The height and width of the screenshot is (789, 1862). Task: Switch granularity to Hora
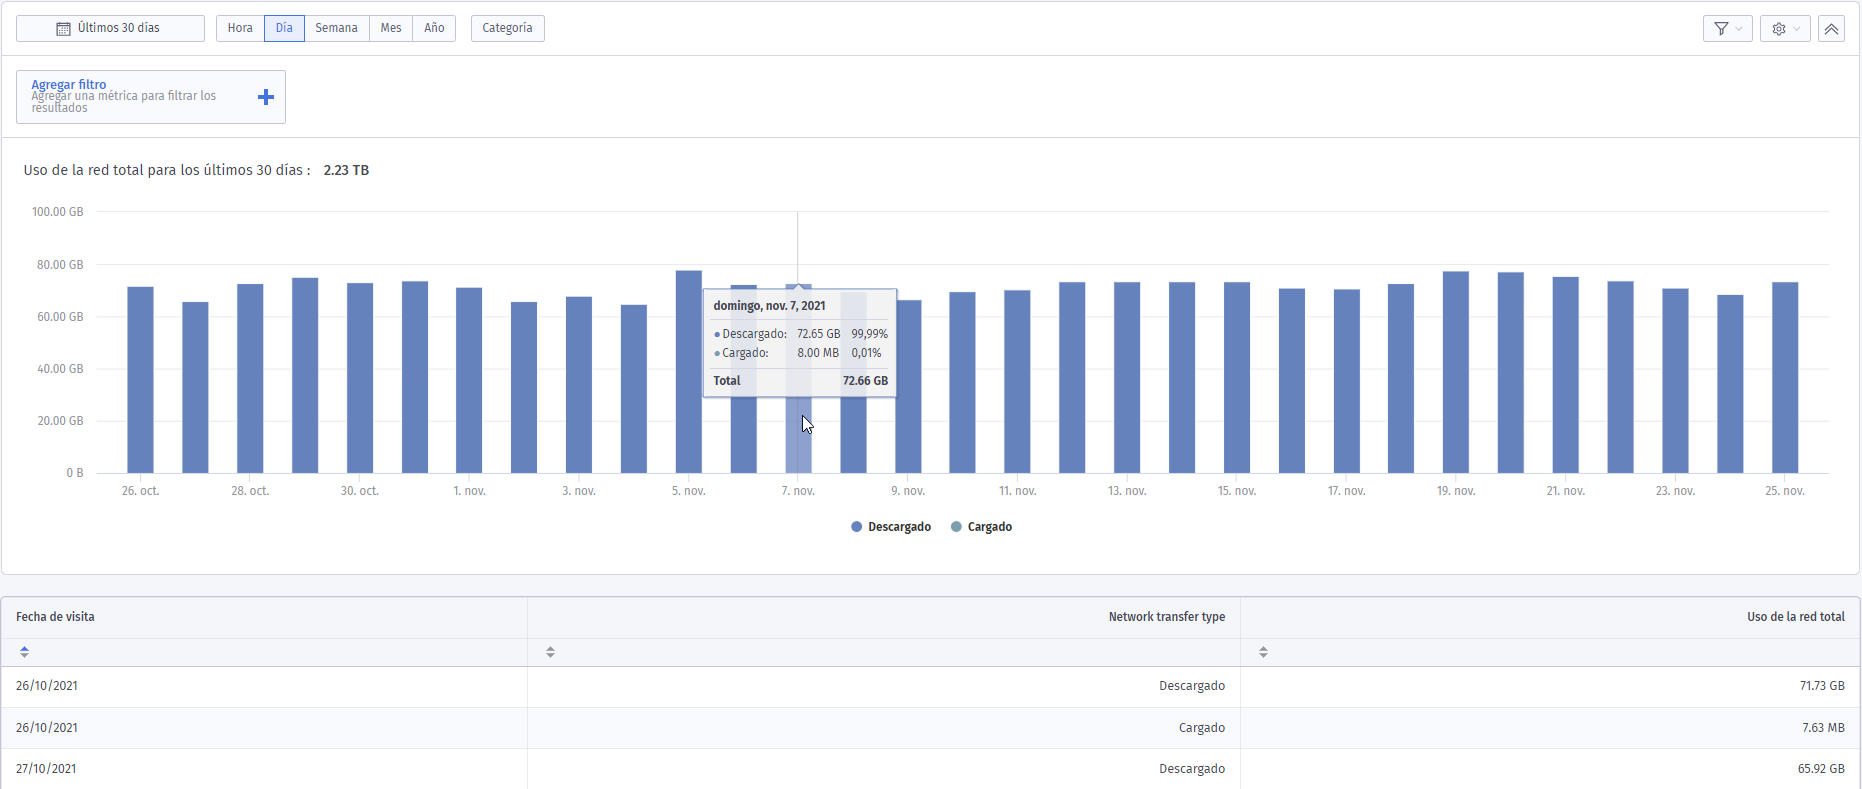[x=240, y=28]
